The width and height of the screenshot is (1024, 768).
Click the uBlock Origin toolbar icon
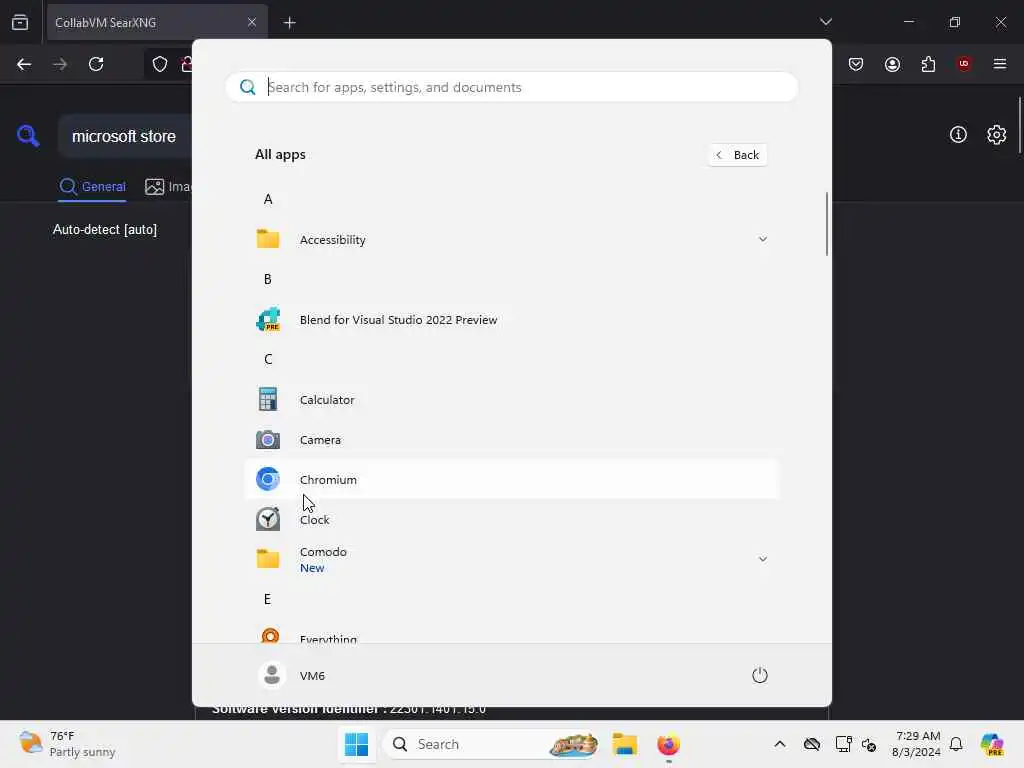[x=964, y=64]
